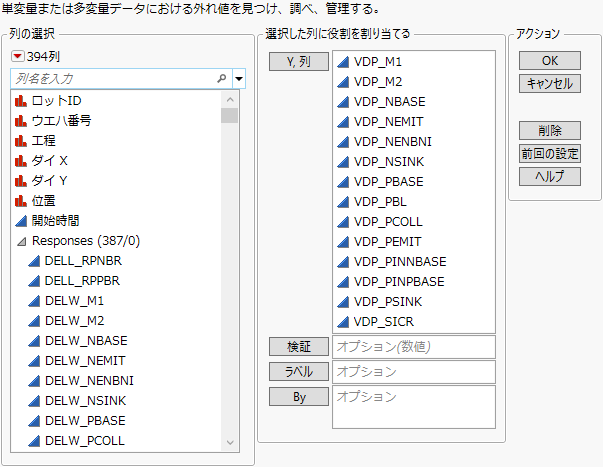Click the 列名を入力 search field
603x467 pixels.
121,79
